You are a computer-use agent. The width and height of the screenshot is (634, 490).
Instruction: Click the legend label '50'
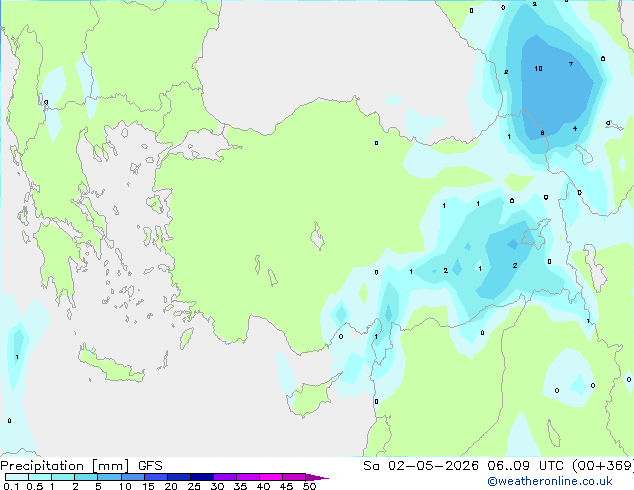pos(309,486)
